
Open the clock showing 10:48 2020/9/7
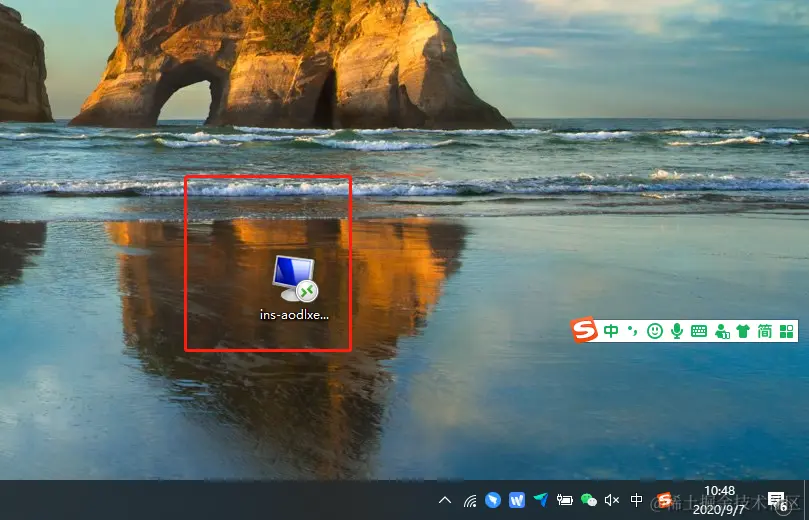click(x=719, y=500)
